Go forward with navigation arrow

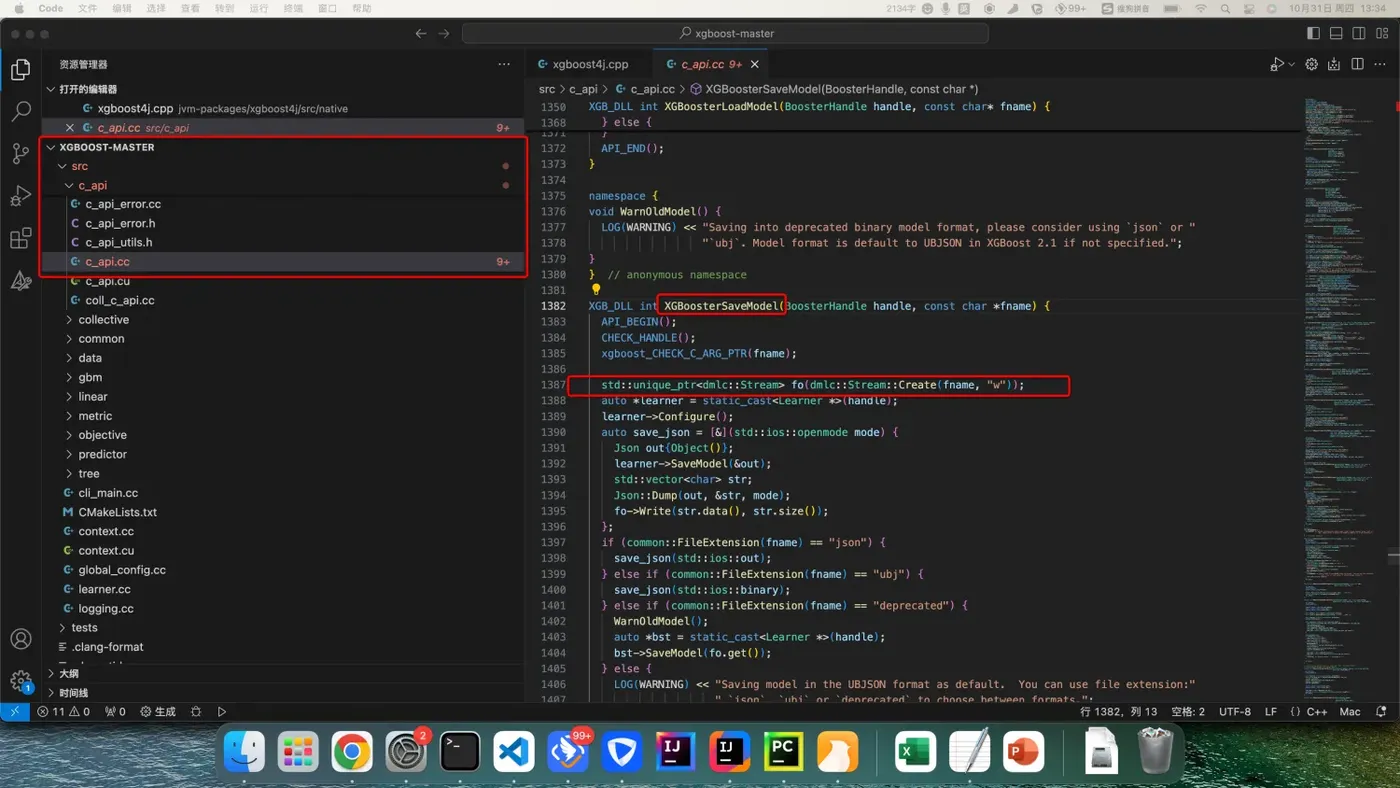point(444,33)
